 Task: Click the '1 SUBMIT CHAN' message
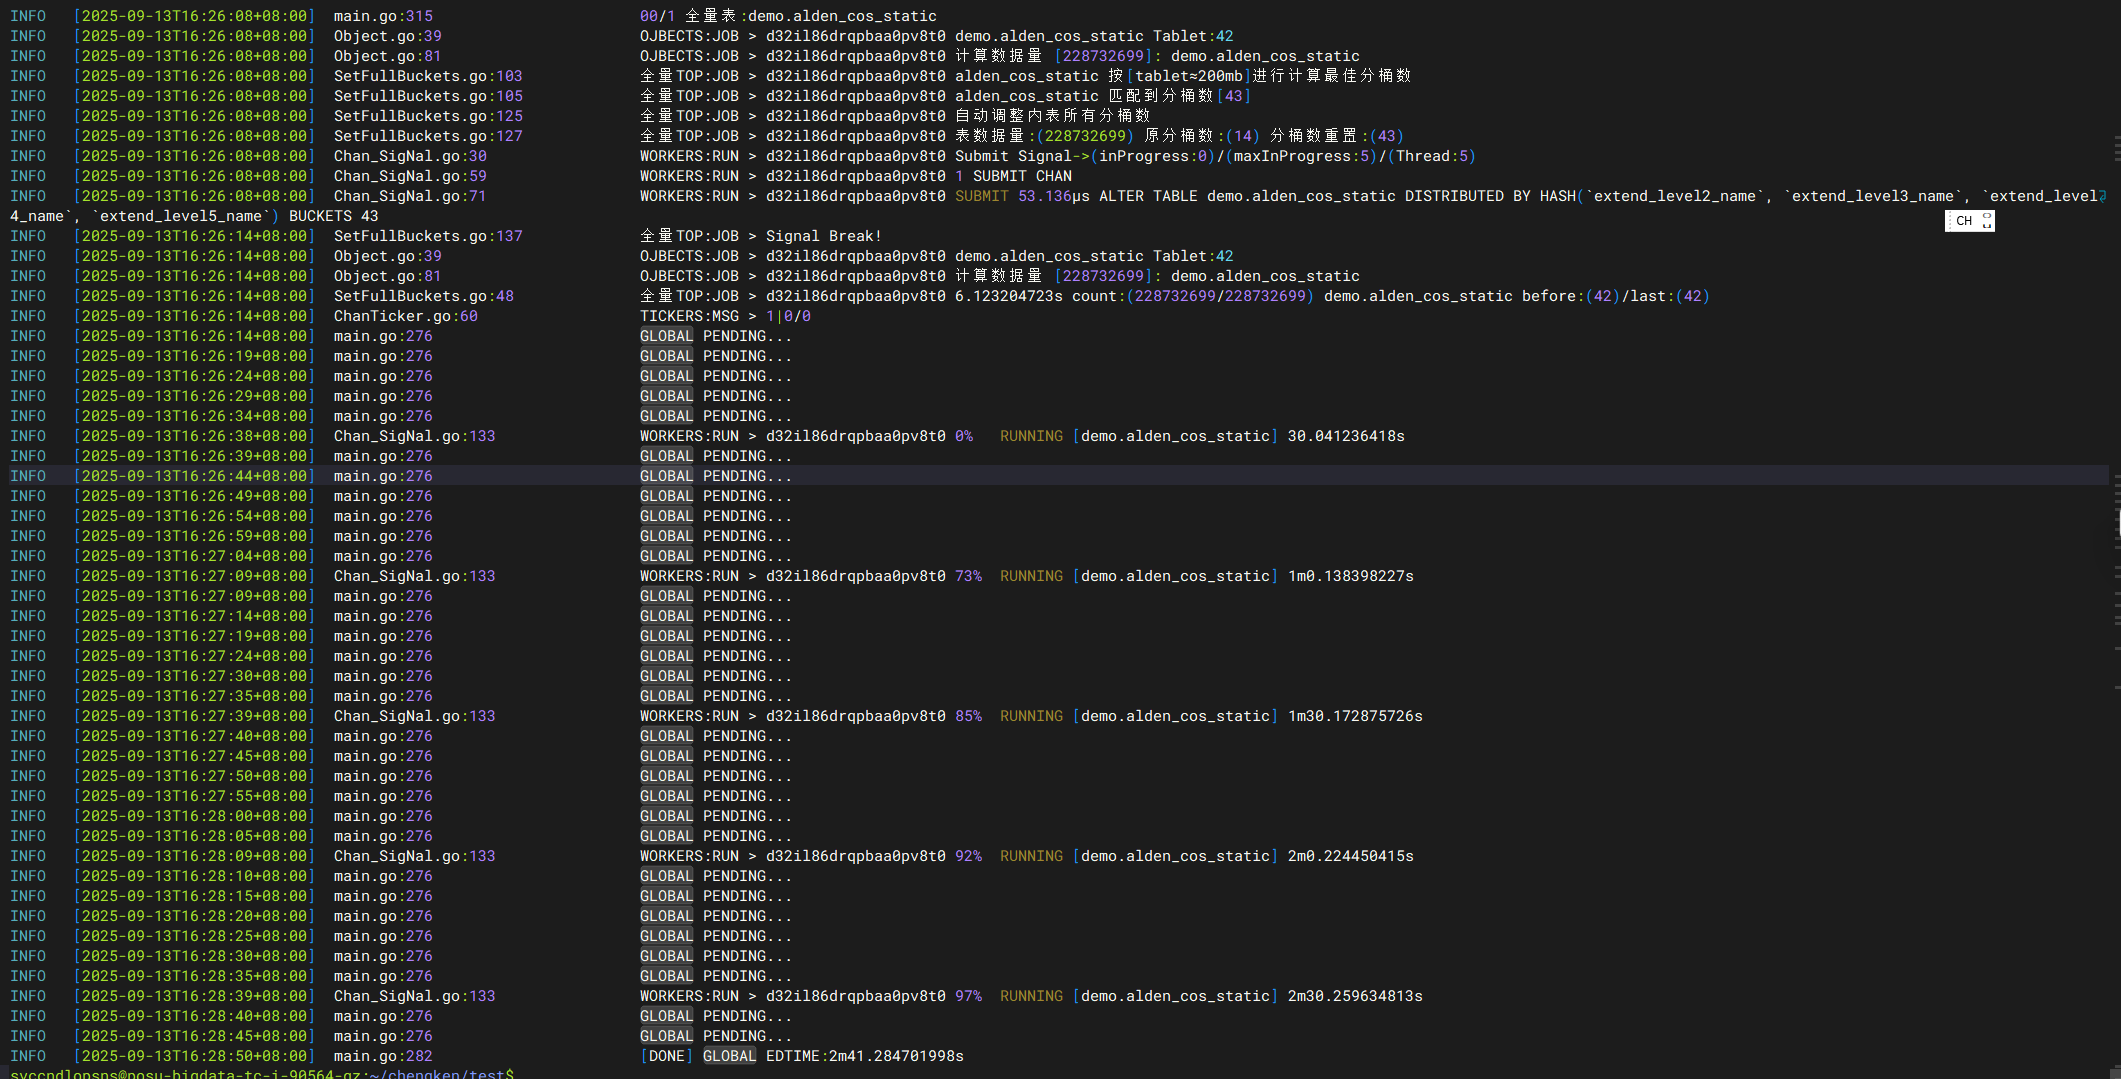[1013, 176]
